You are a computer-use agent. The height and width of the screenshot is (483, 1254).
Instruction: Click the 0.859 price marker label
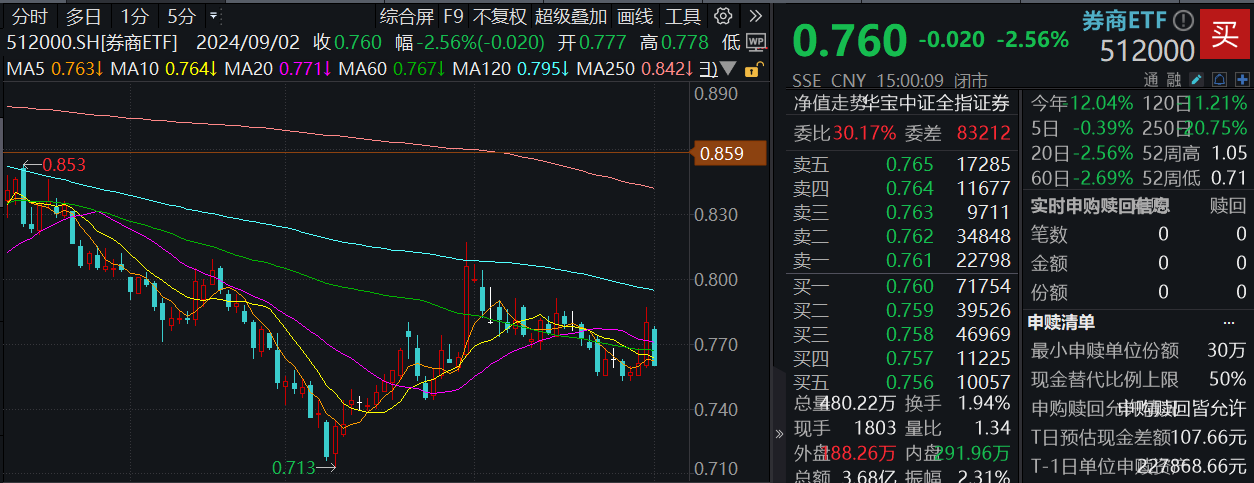tap(729, 154)
